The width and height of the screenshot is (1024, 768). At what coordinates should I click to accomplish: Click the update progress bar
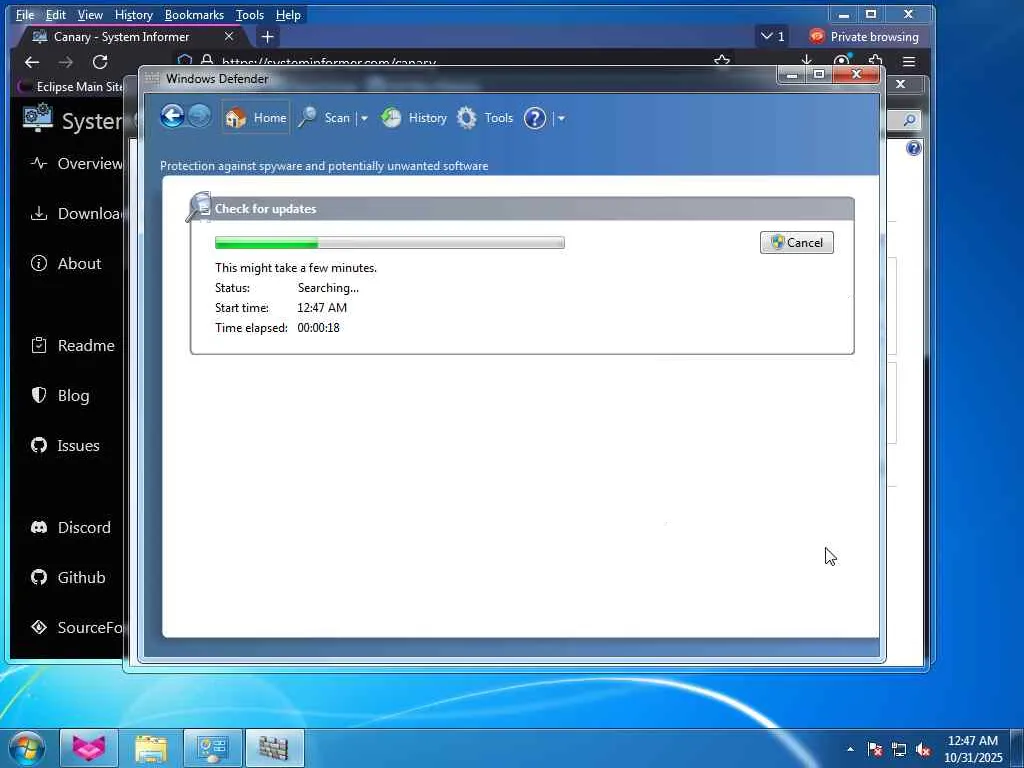point(390,242)
